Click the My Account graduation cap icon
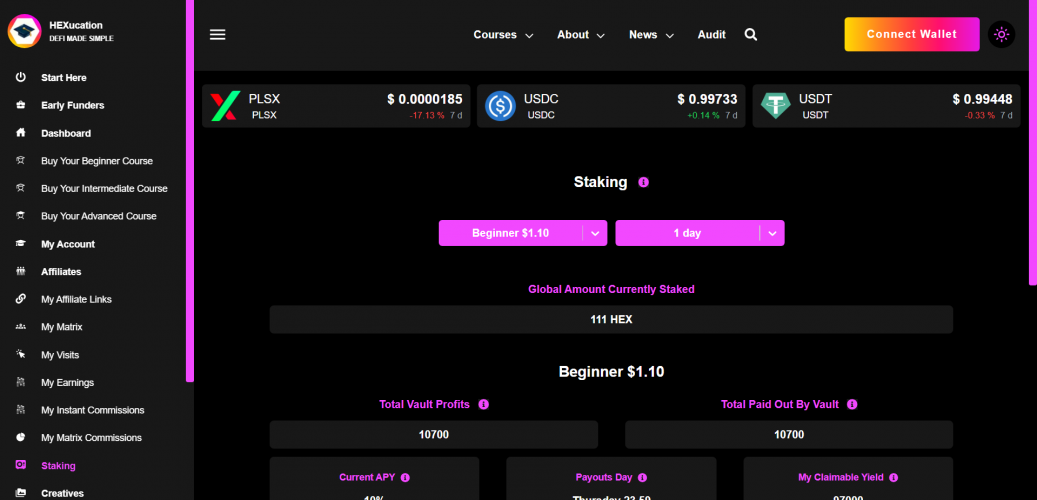 (21, 244)
